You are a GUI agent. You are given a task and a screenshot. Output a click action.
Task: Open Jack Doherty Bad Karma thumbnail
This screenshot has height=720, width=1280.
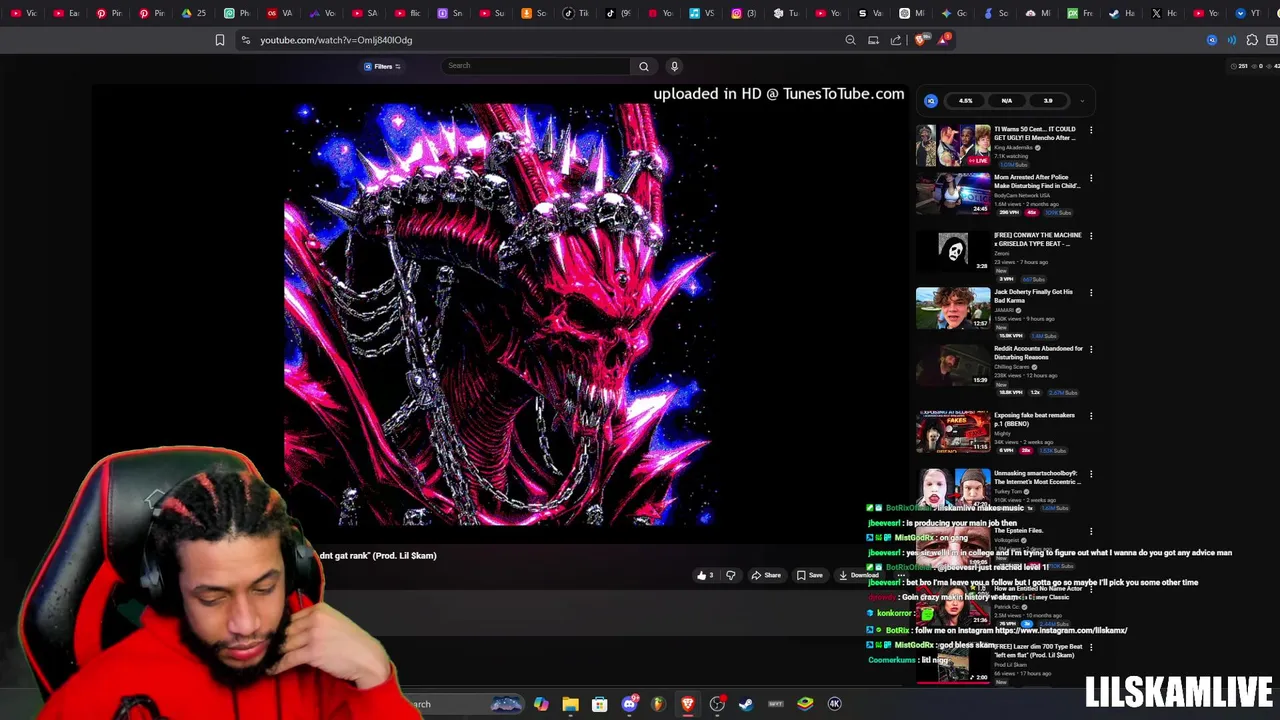(x=953, y=308)
